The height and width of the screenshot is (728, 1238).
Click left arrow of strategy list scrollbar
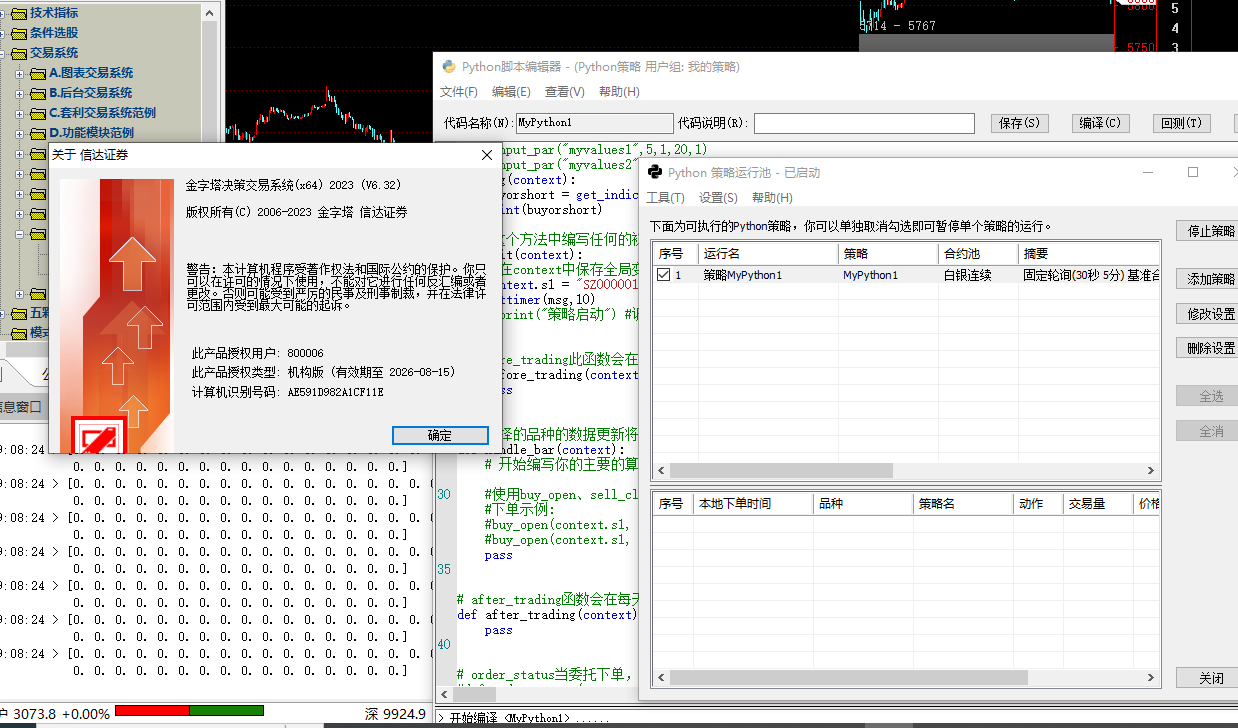[660, 470]
